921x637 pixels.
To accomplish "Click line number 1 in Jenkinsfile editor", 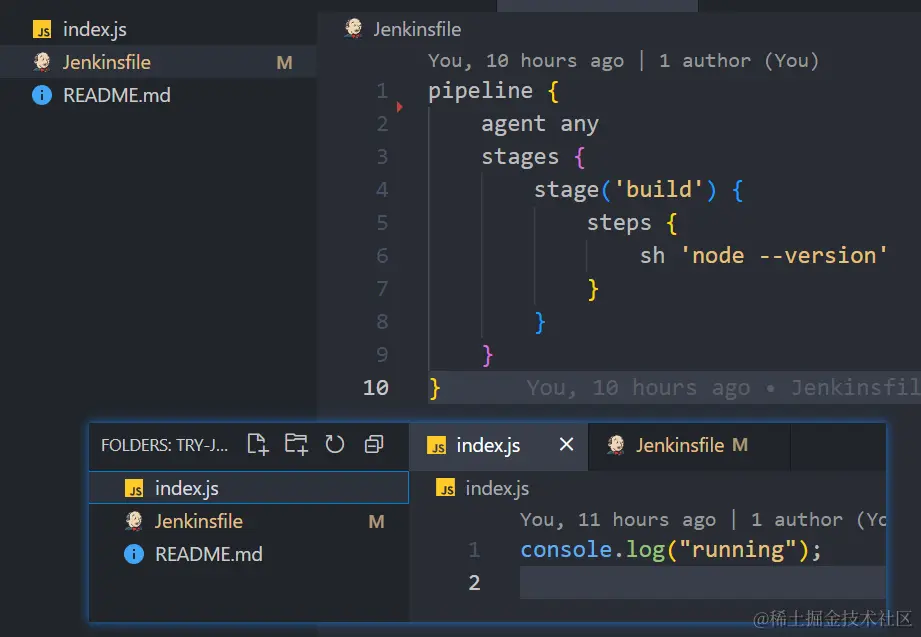I will click(x=382, y=91).
